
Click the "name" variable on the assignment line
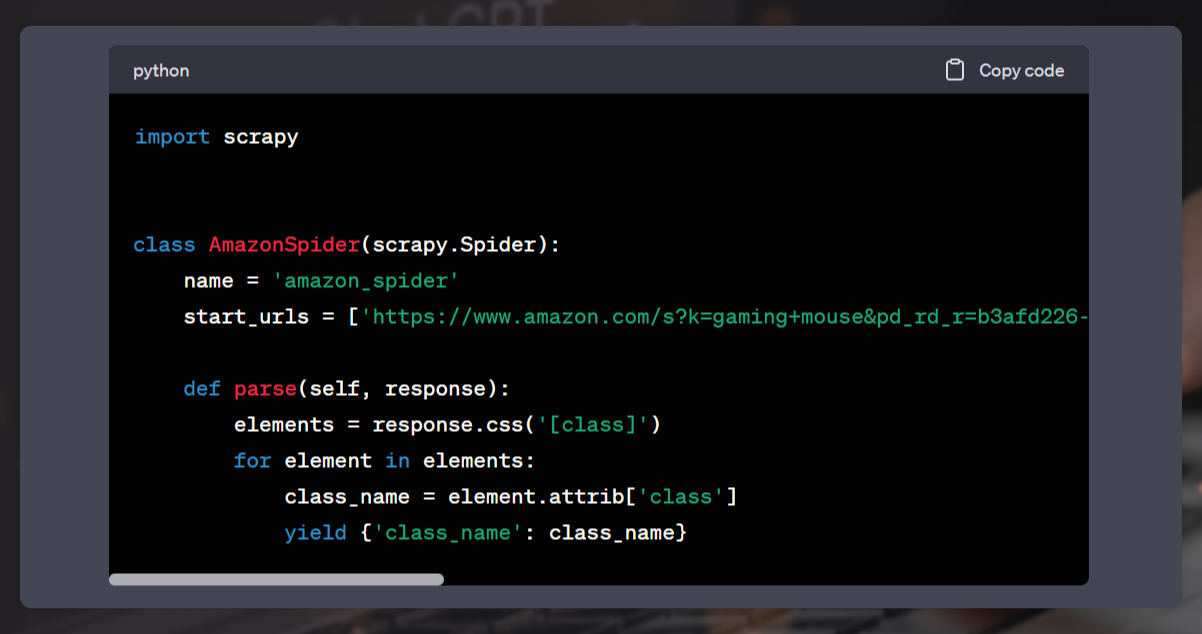pyautogui.click(x=209, y=281)
